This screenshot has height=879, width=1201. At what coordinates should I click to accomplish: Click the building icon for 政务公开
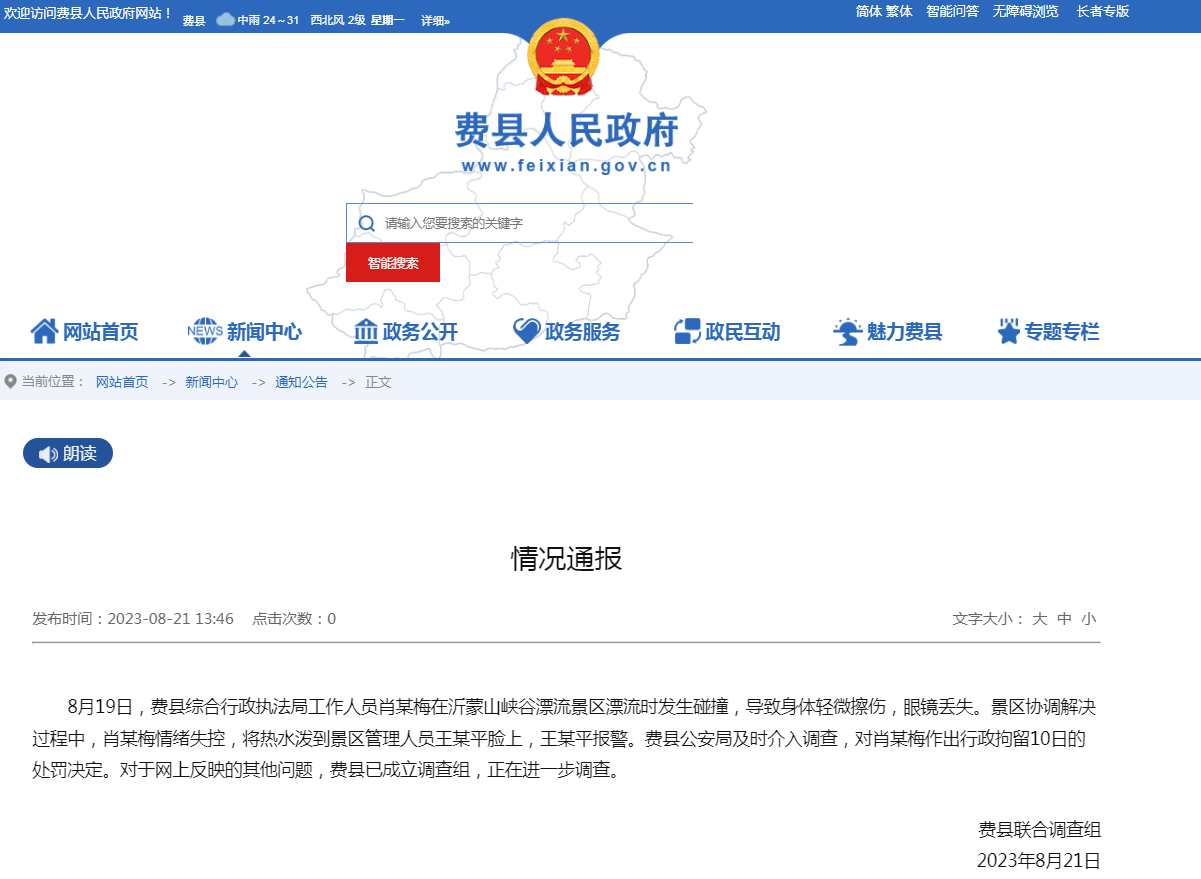(365, 330)
